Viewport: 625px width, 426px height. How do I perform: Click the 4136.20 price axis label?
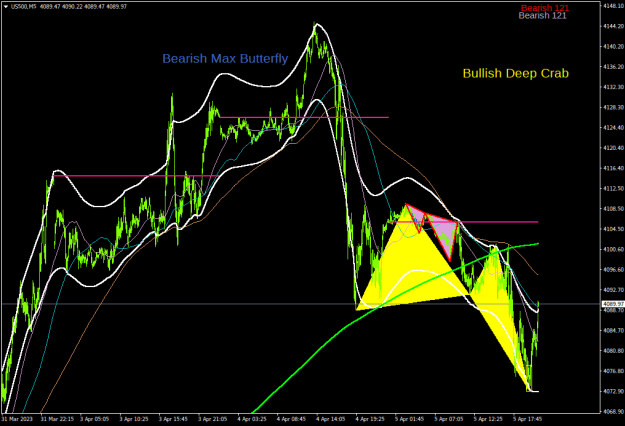[x=613, y=67]
